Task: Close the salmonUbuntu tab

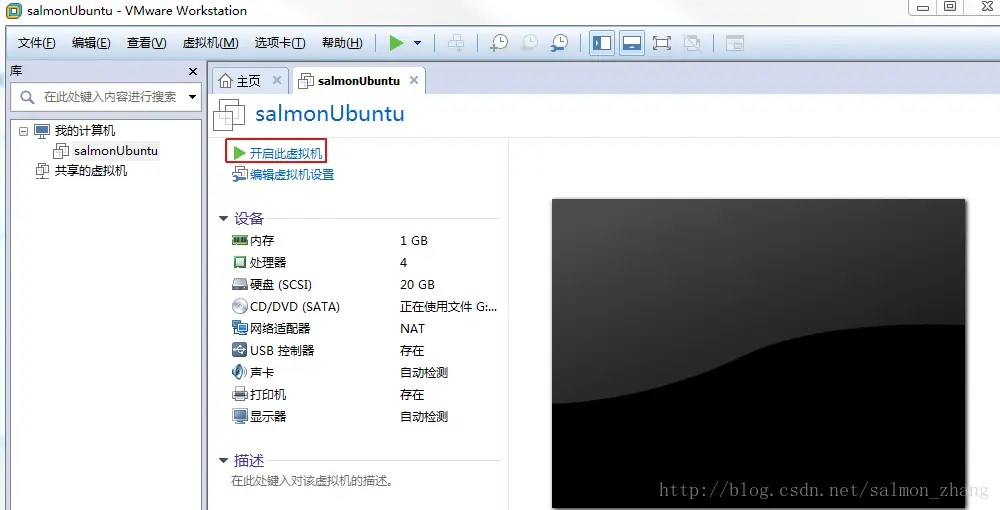Action: point(414,80)
